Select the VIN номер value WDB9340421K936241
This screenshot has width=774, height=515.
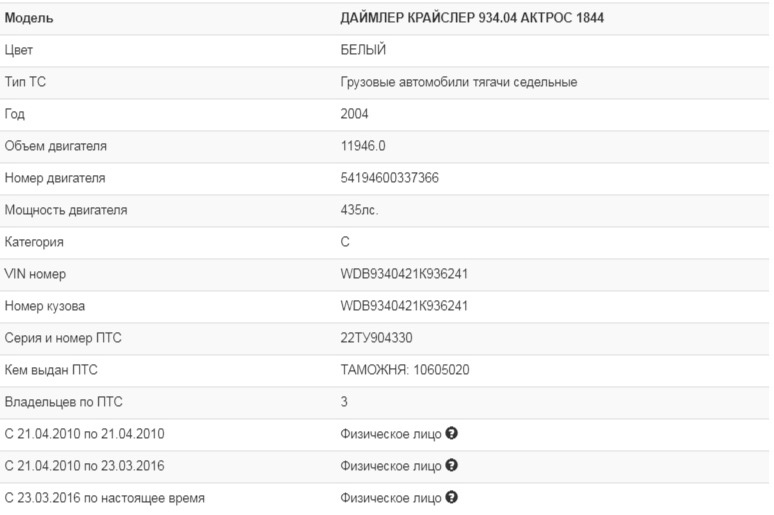[404, 274]
